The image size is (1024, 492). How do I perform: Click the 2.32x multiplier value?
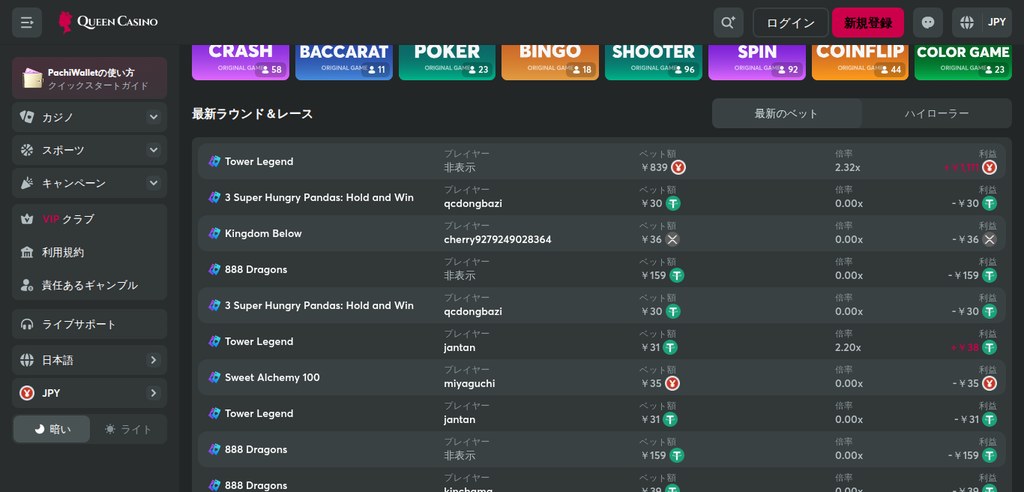click(x=848, y=168)
